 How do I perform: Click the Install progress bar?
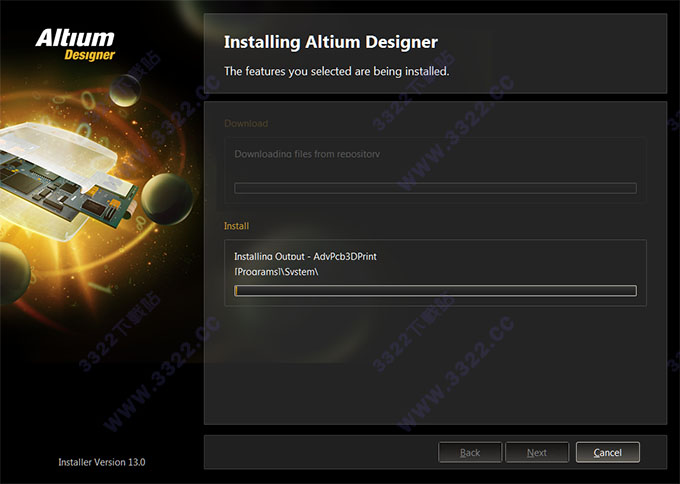(x=435, y=291)
